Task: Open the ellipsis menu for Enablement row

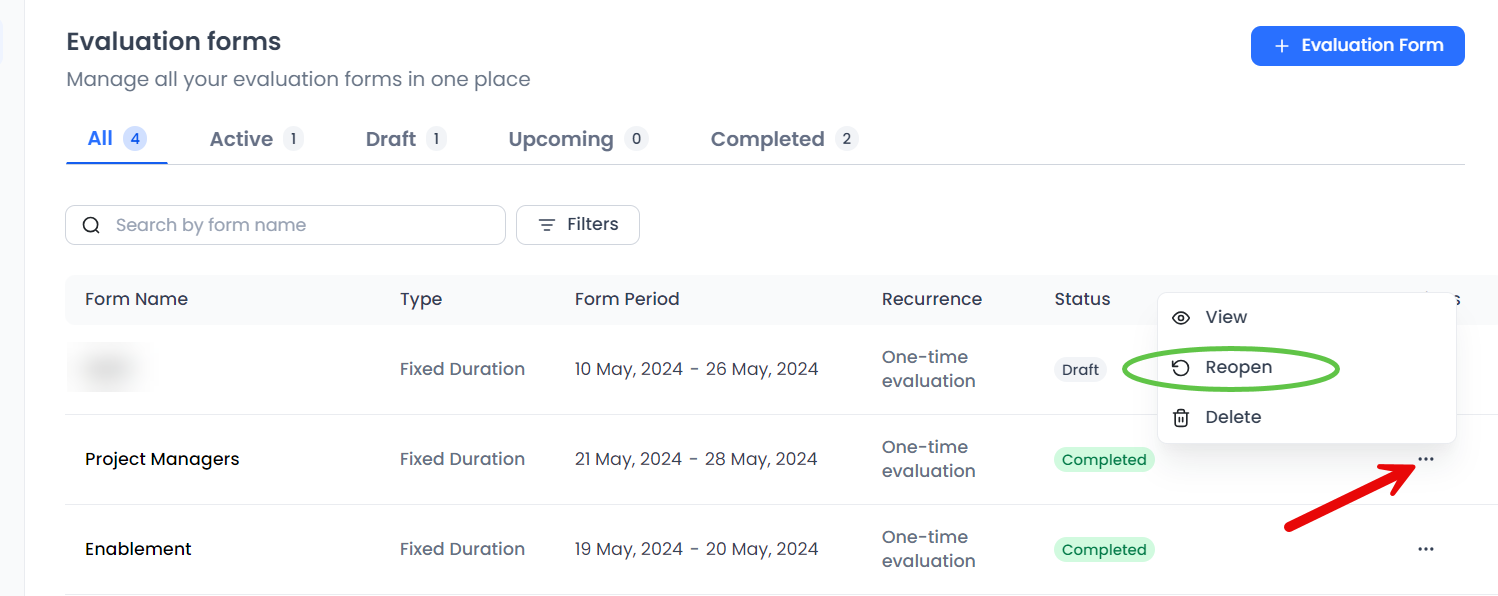Action: (x=1426, y=549)
